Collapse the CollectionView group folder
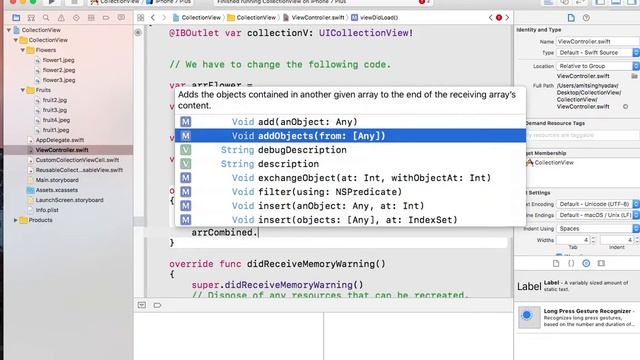The height and width of the screenshot is (360, 640). tap(16, 40)
